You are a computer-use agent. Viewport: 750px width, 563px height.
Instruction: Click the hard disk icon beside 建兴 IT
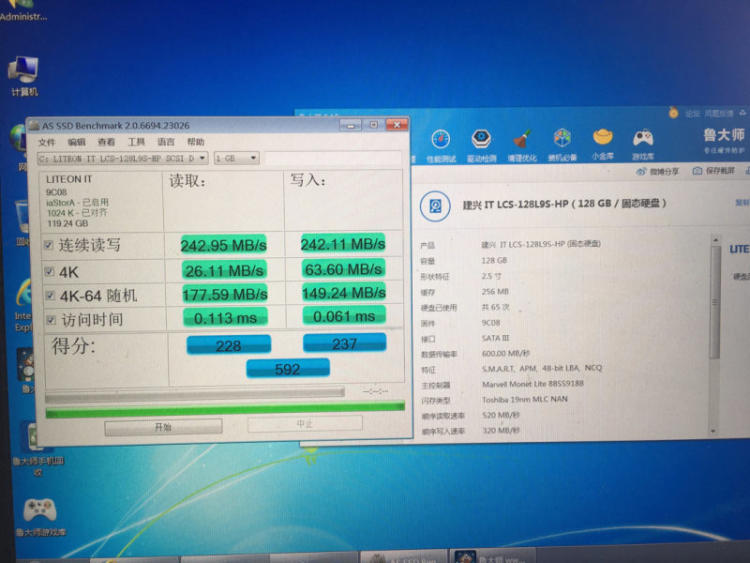(x=435, y=206)
